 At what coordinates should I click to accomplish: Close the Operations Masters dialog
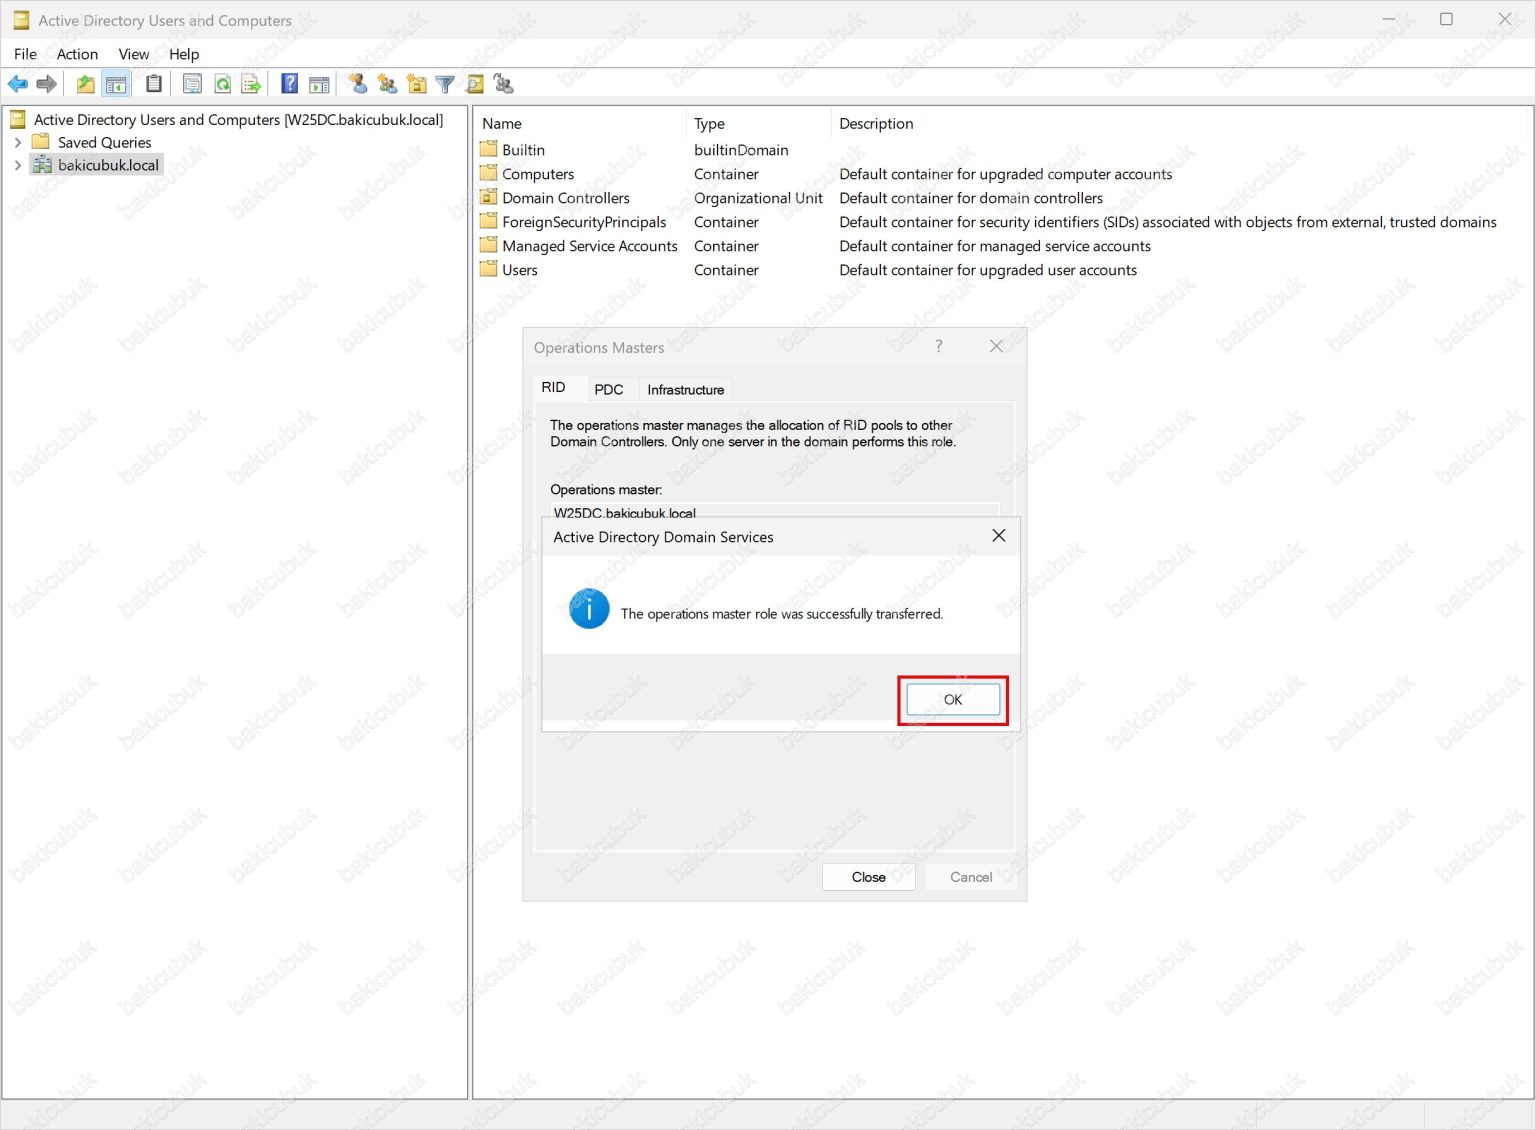point(868,877)
